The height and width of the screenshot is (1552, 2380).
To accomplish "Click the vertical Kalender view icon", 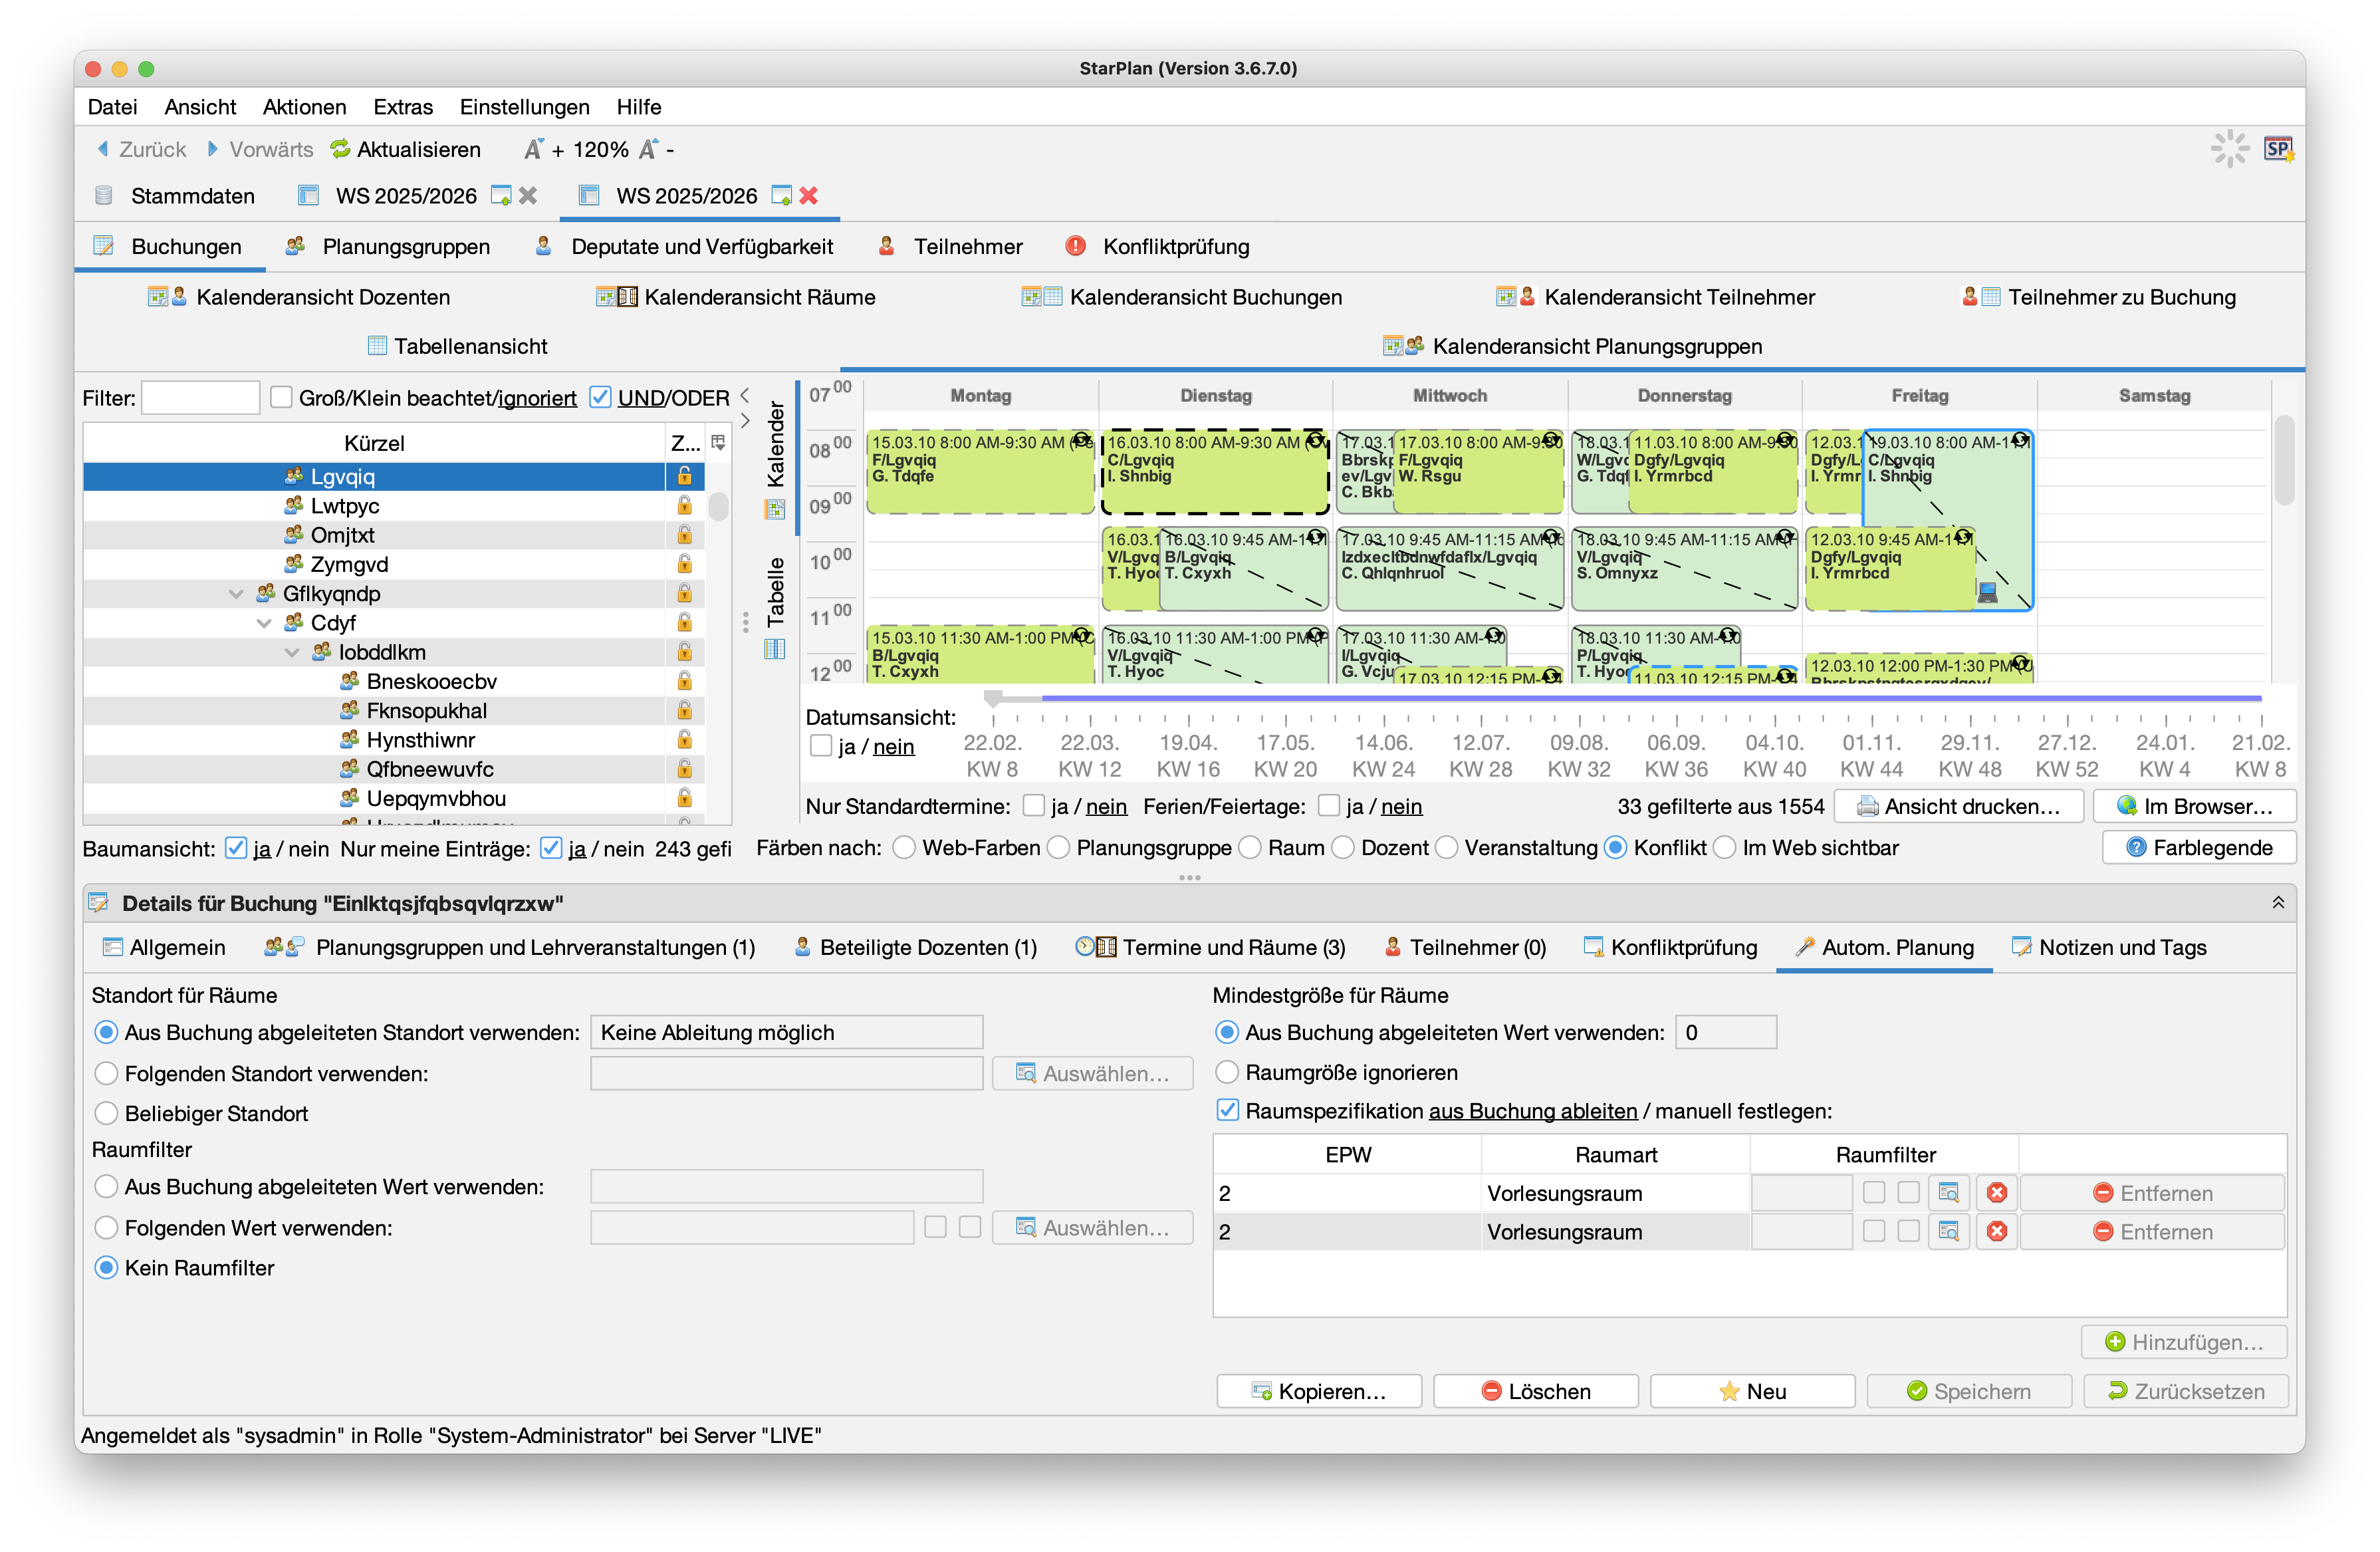I will point(775,509).
